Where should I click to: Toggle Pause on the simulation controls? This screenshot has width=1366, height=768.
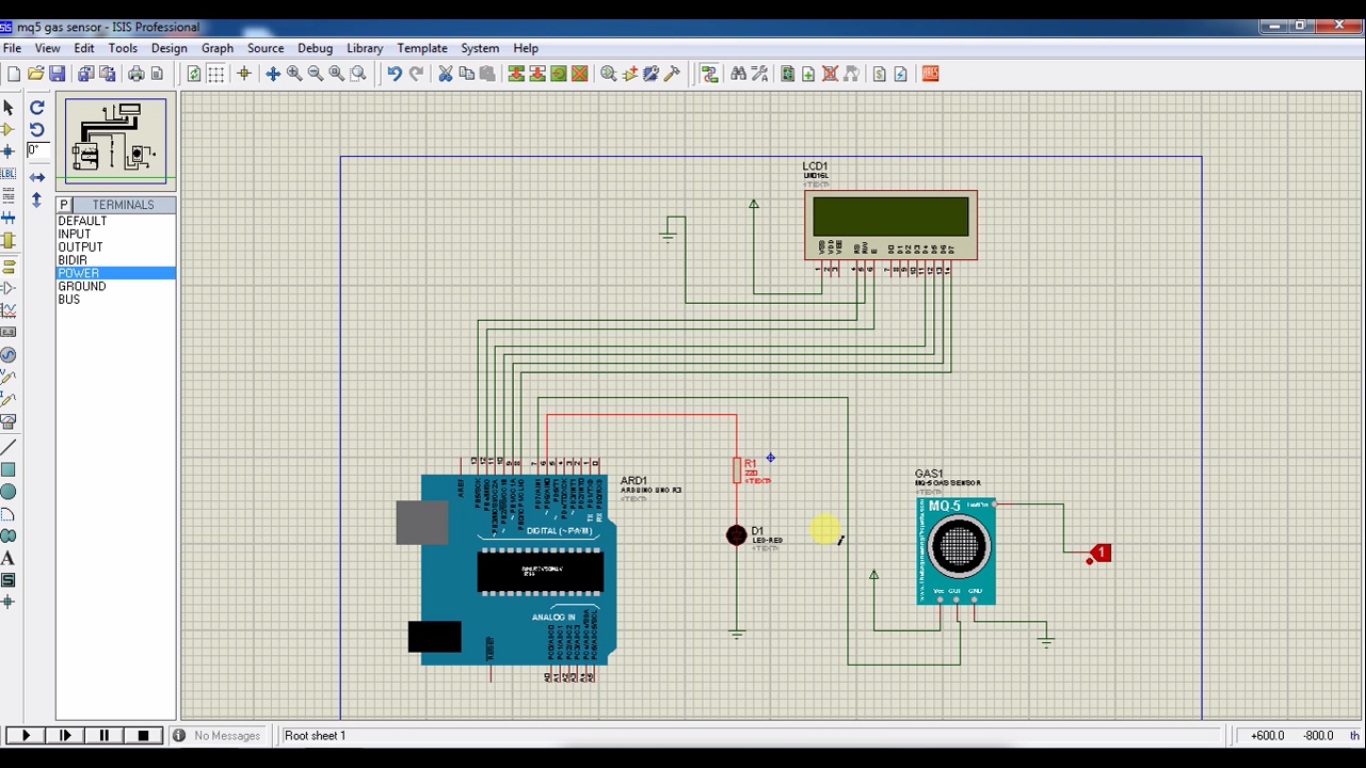(104, 735)
